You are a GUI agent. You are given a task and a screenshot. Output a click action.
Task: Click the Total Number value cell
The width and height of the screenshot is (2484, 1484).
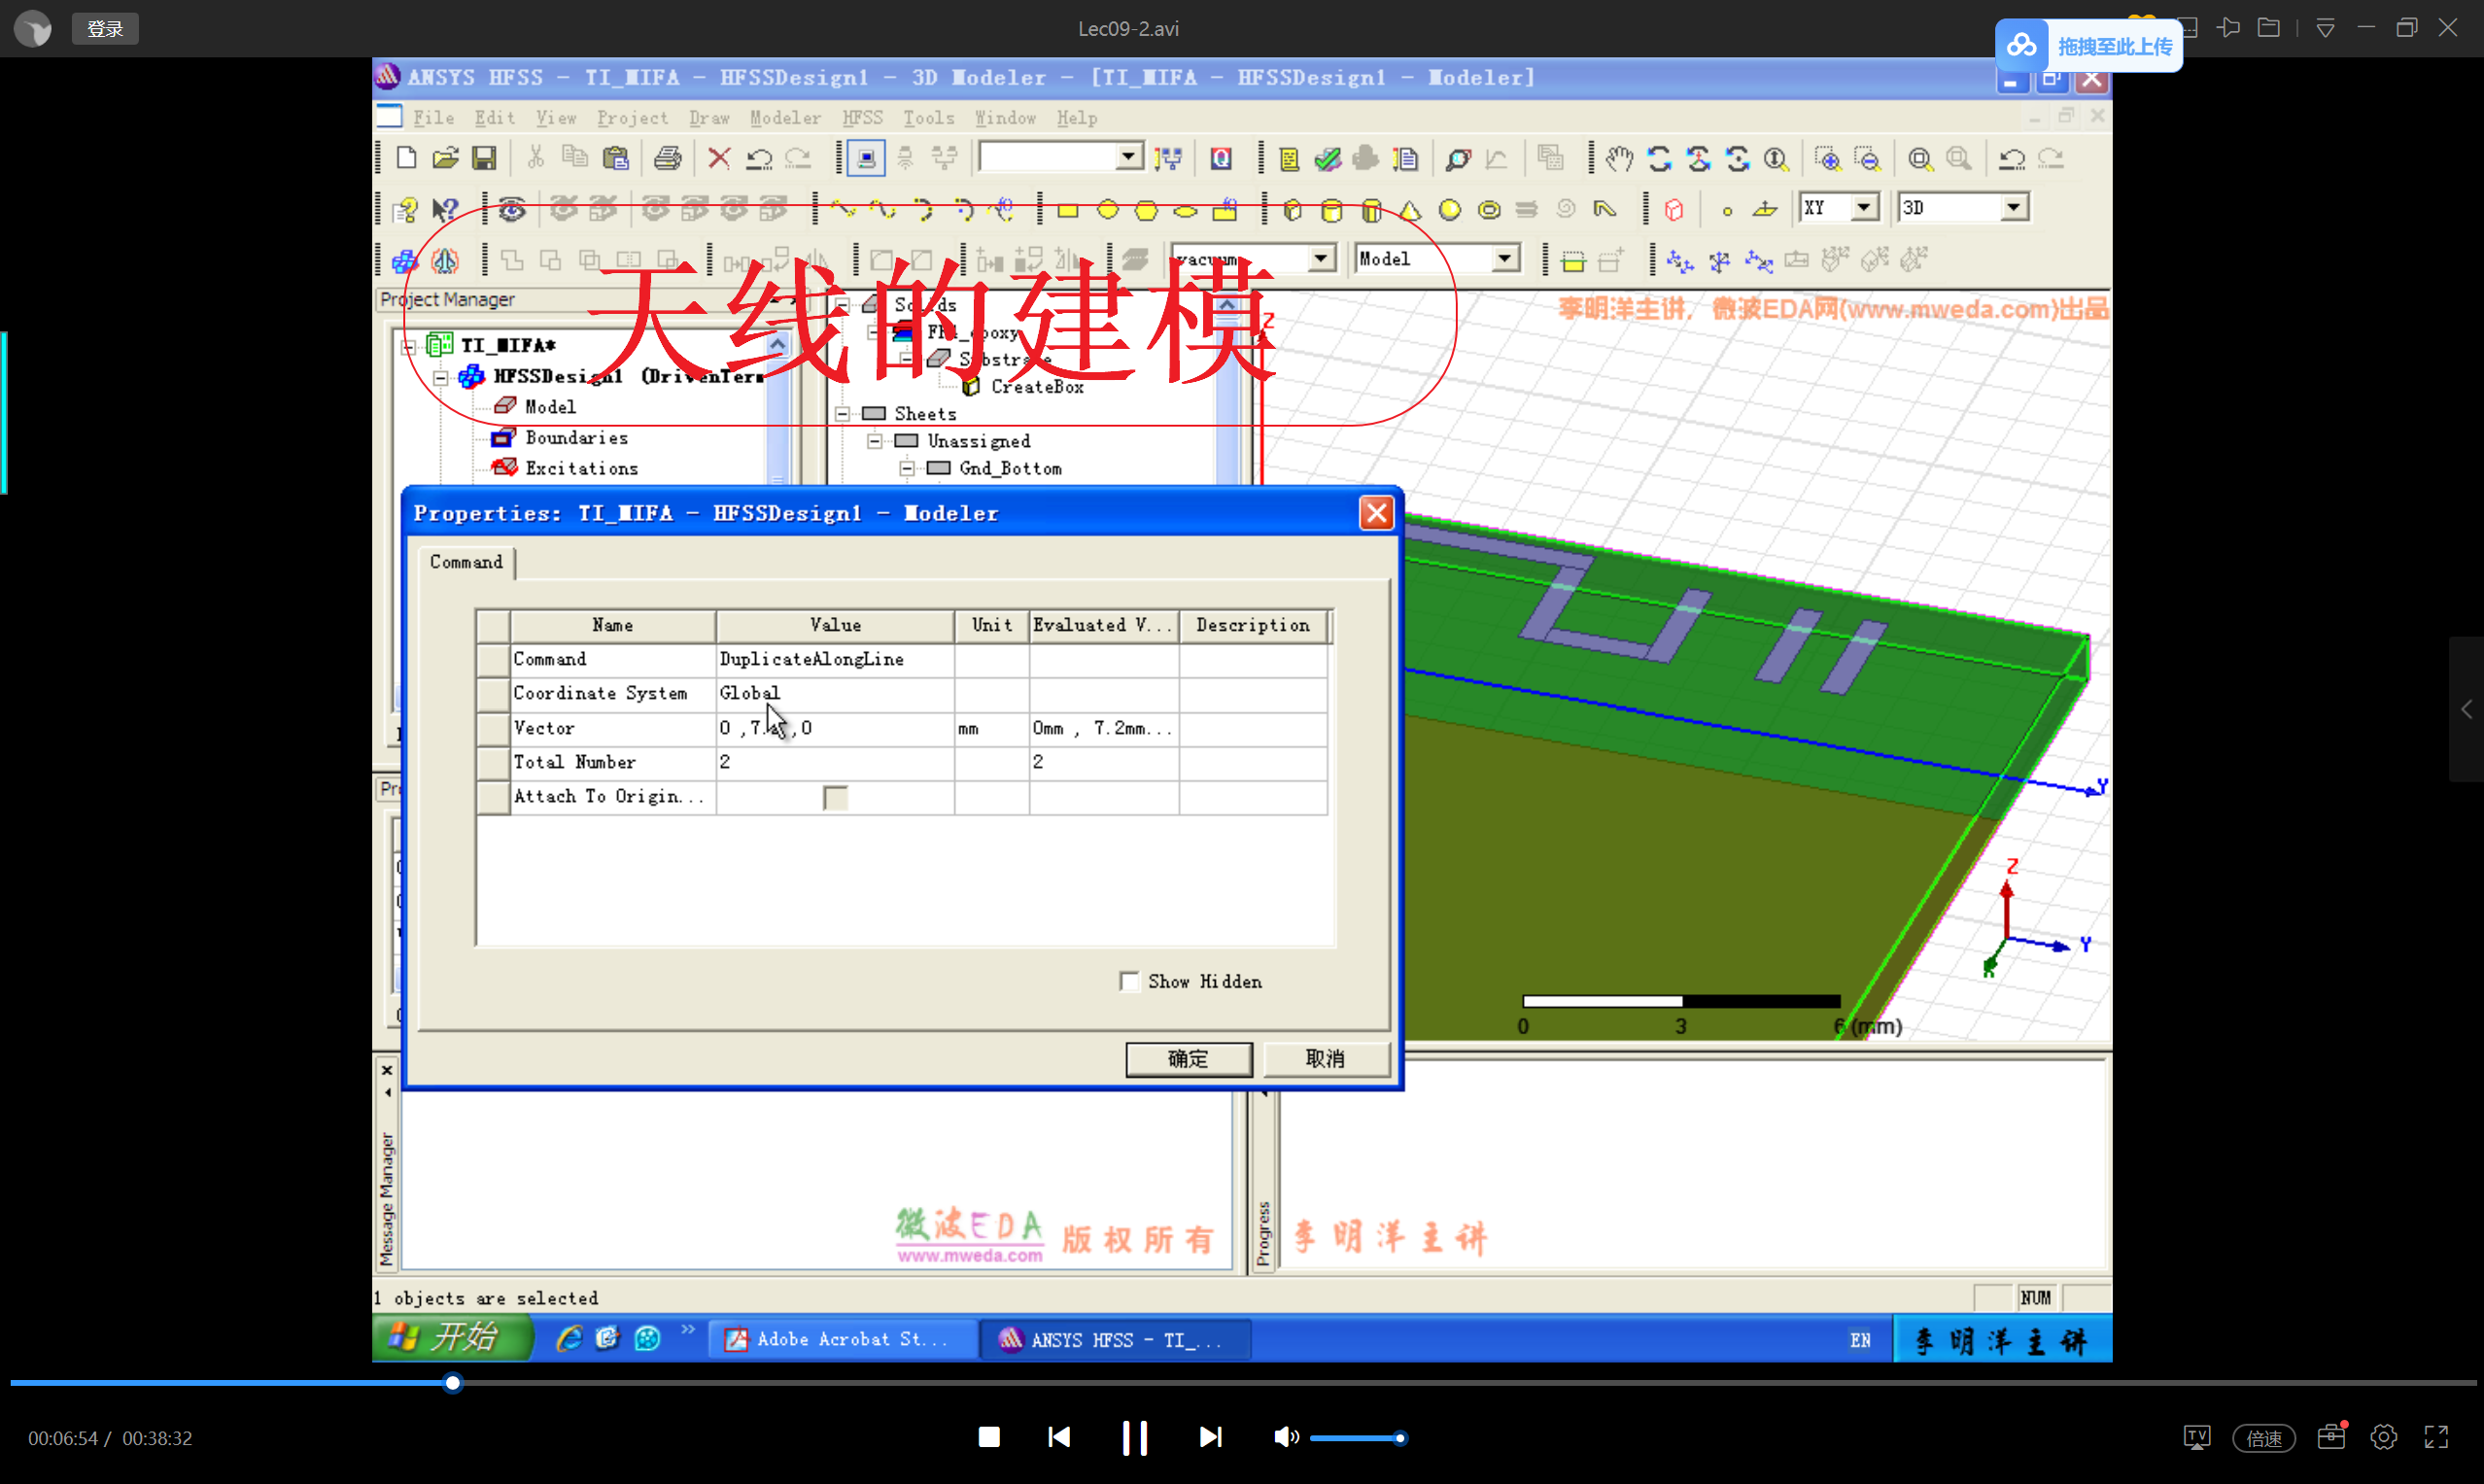click(x=834, y=762)
